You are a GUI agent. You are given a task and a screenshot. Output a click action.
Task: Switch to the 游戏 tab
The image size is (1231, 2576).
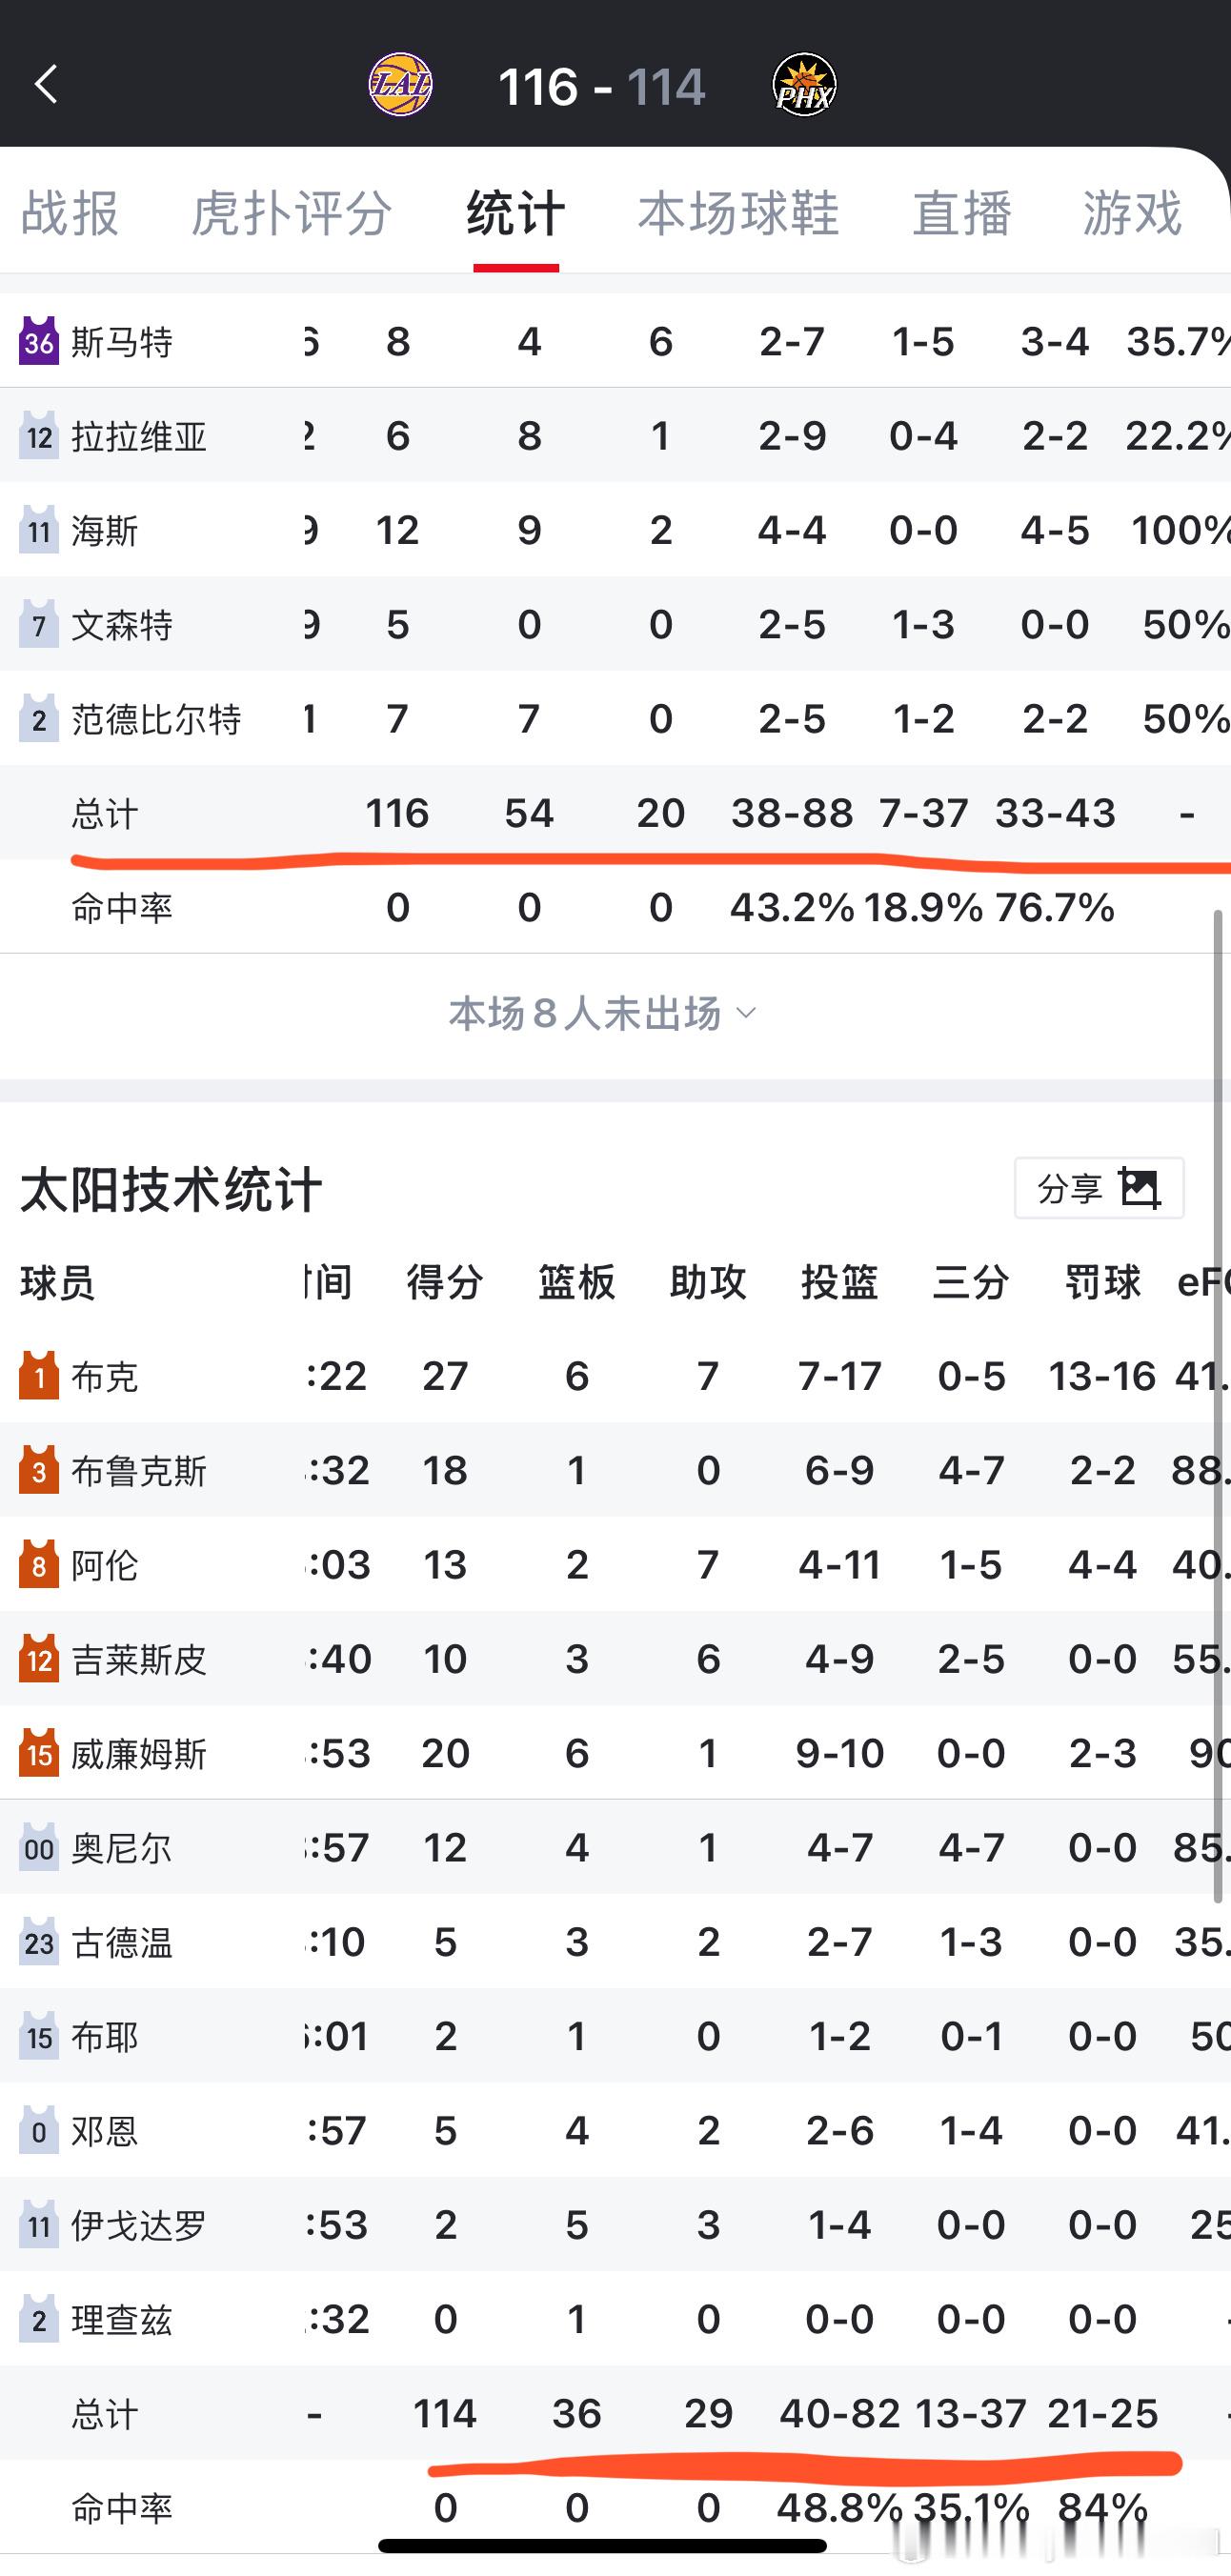[x=1131, y=213]
